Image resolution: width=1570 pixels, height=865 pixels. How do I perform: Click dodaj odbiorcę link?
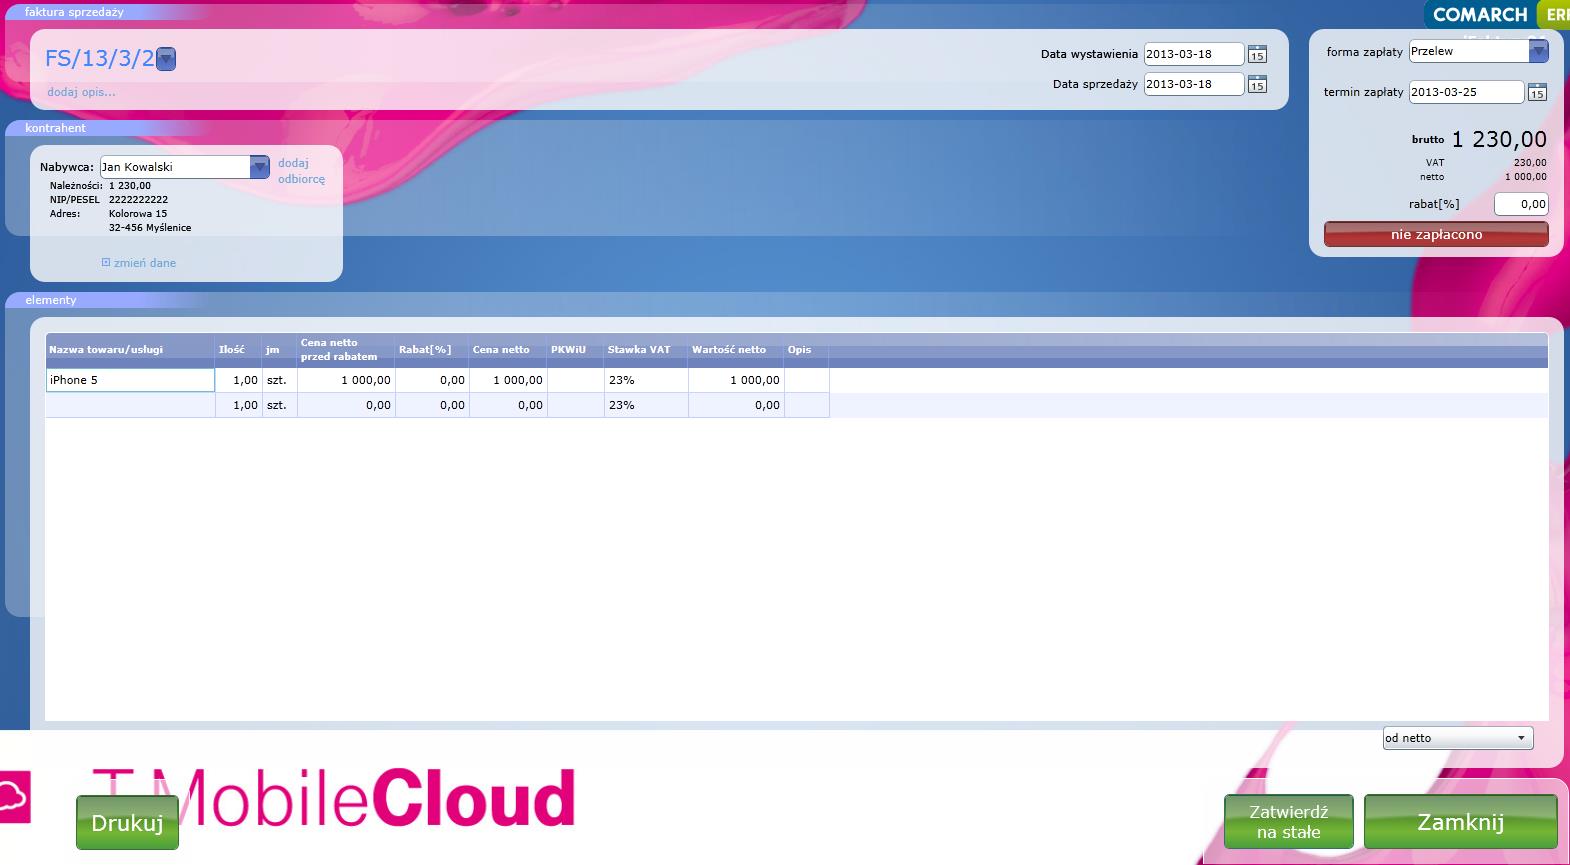tap(301, 171)
